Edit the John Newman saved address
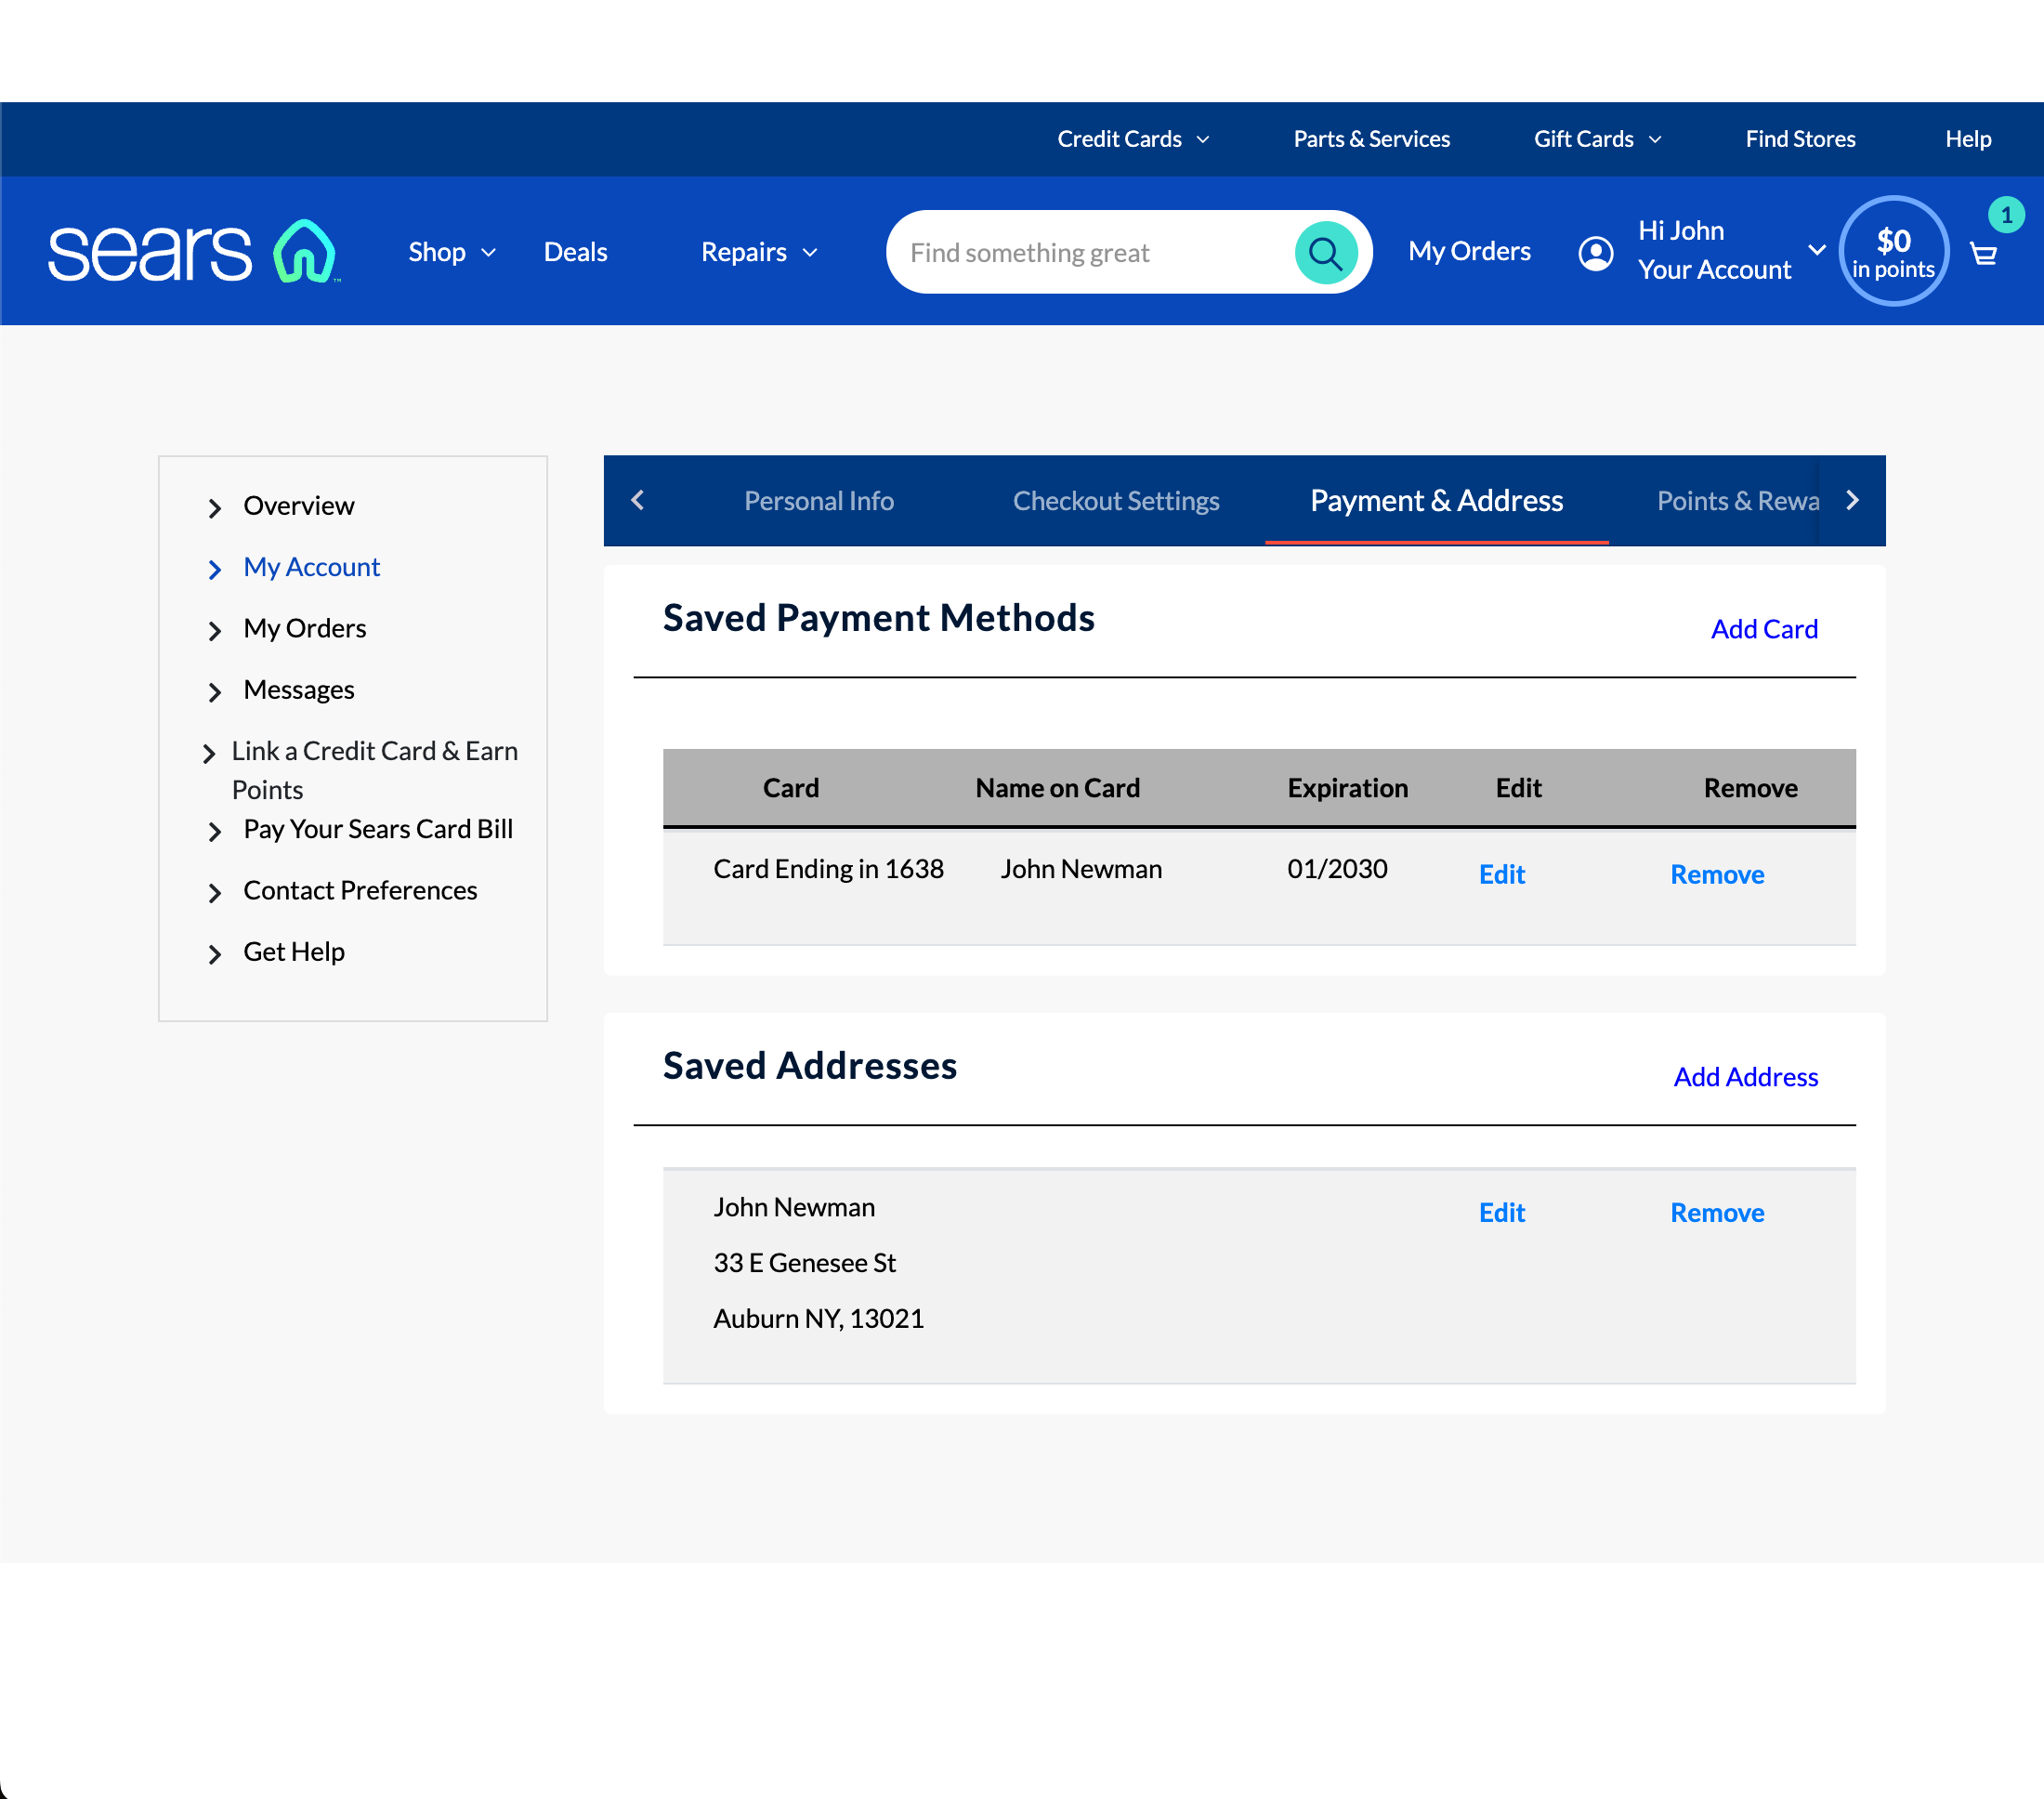 [x=1501, y=1212]
